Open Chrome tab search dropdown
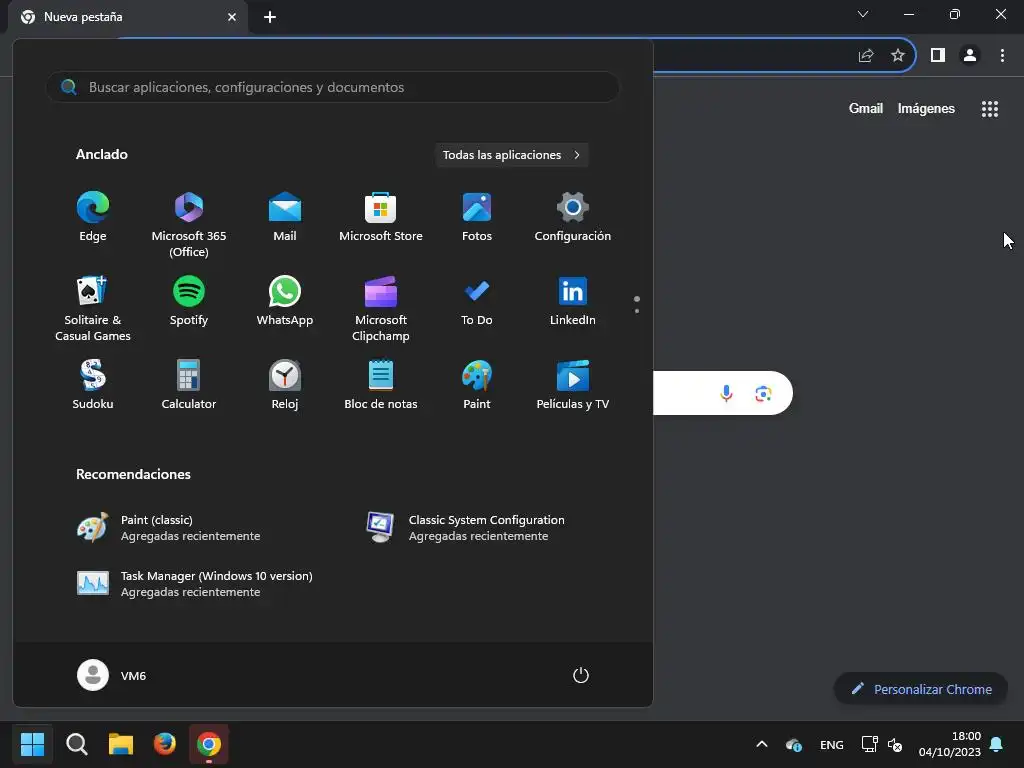This screenshot has height=768, width=1024. click(863, 14)
